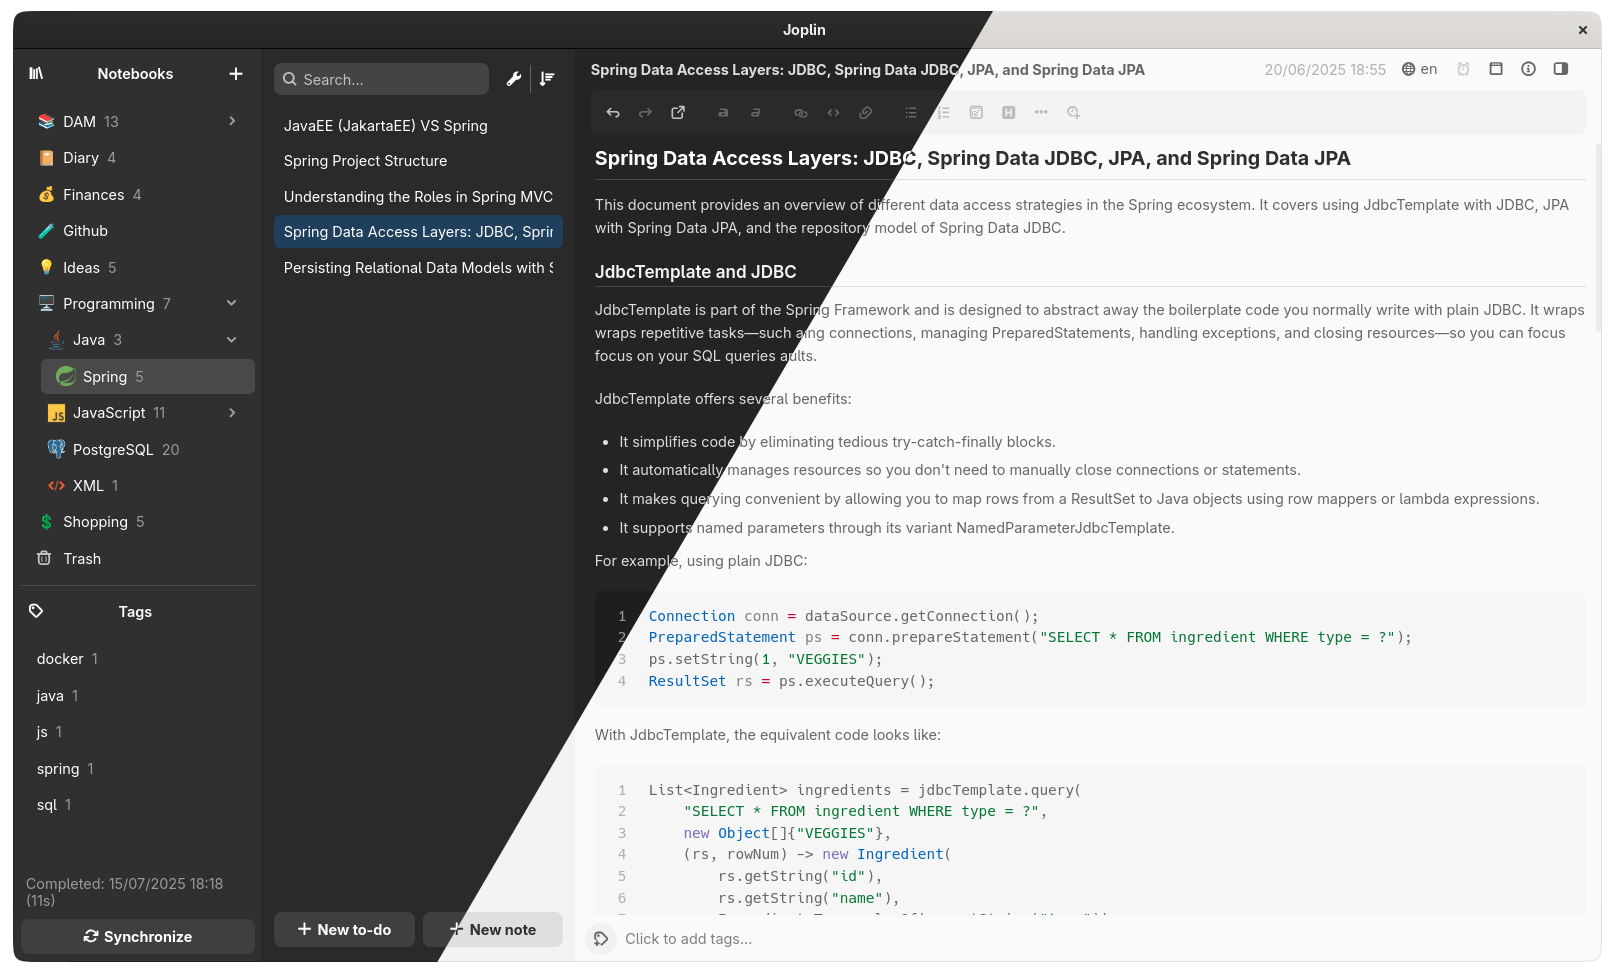Click the Tags header icon
The height and width of the screenshot is (978, 1615).
[x=36, y=611]
